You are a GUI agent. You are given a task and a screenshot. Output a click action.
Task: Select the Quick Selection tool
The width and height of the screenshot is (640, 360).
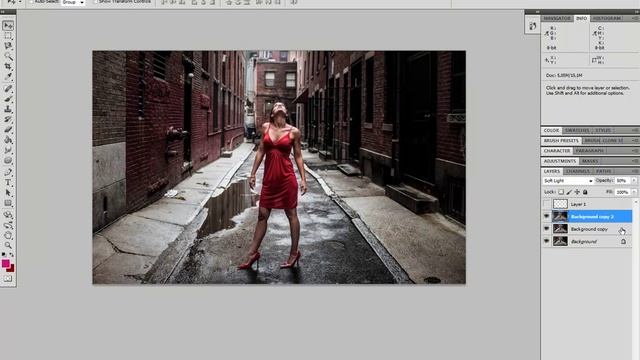[x=8, y=56]
